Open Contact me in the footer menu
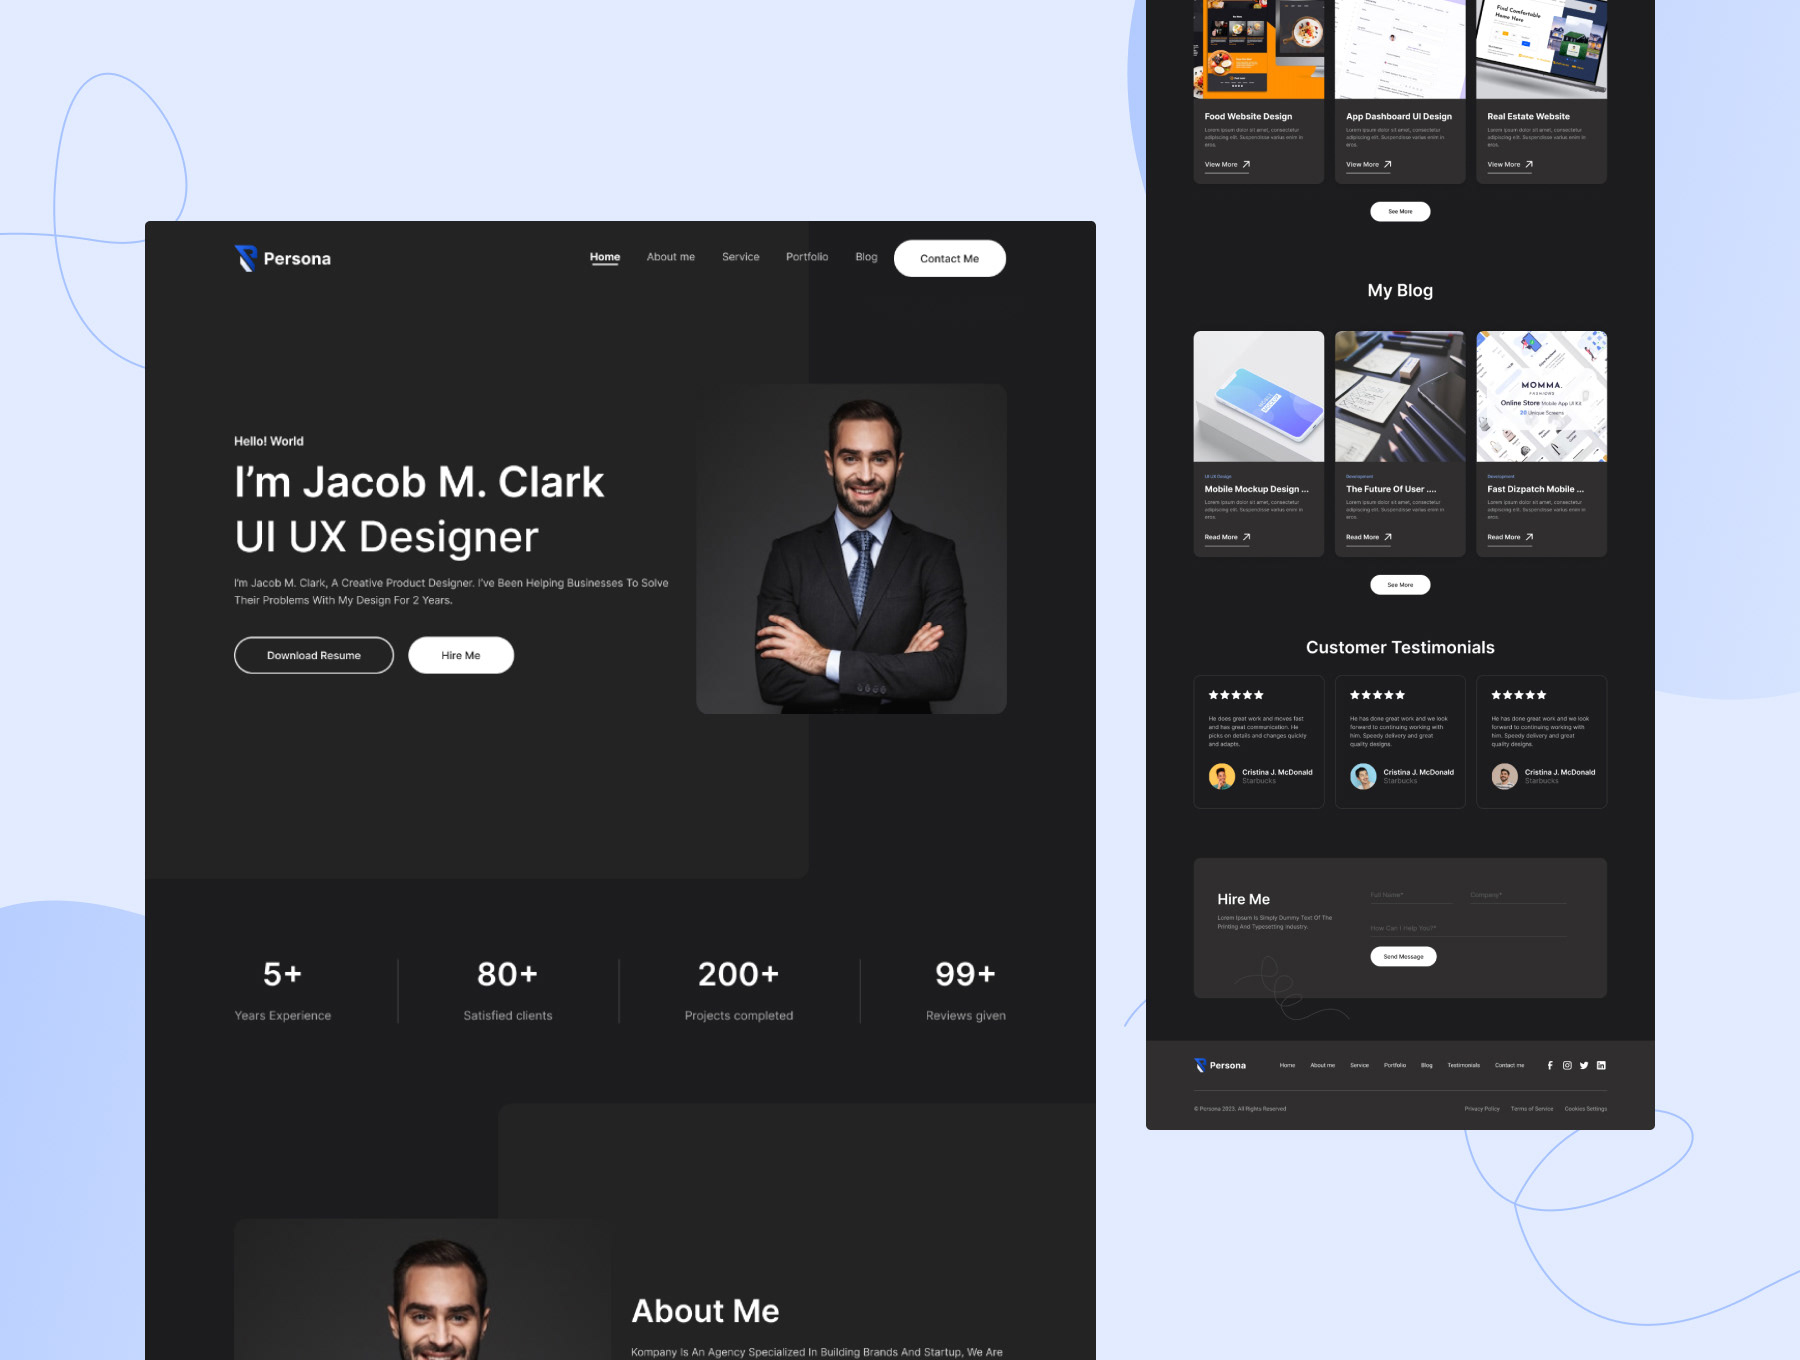 click(1509, 1065)
